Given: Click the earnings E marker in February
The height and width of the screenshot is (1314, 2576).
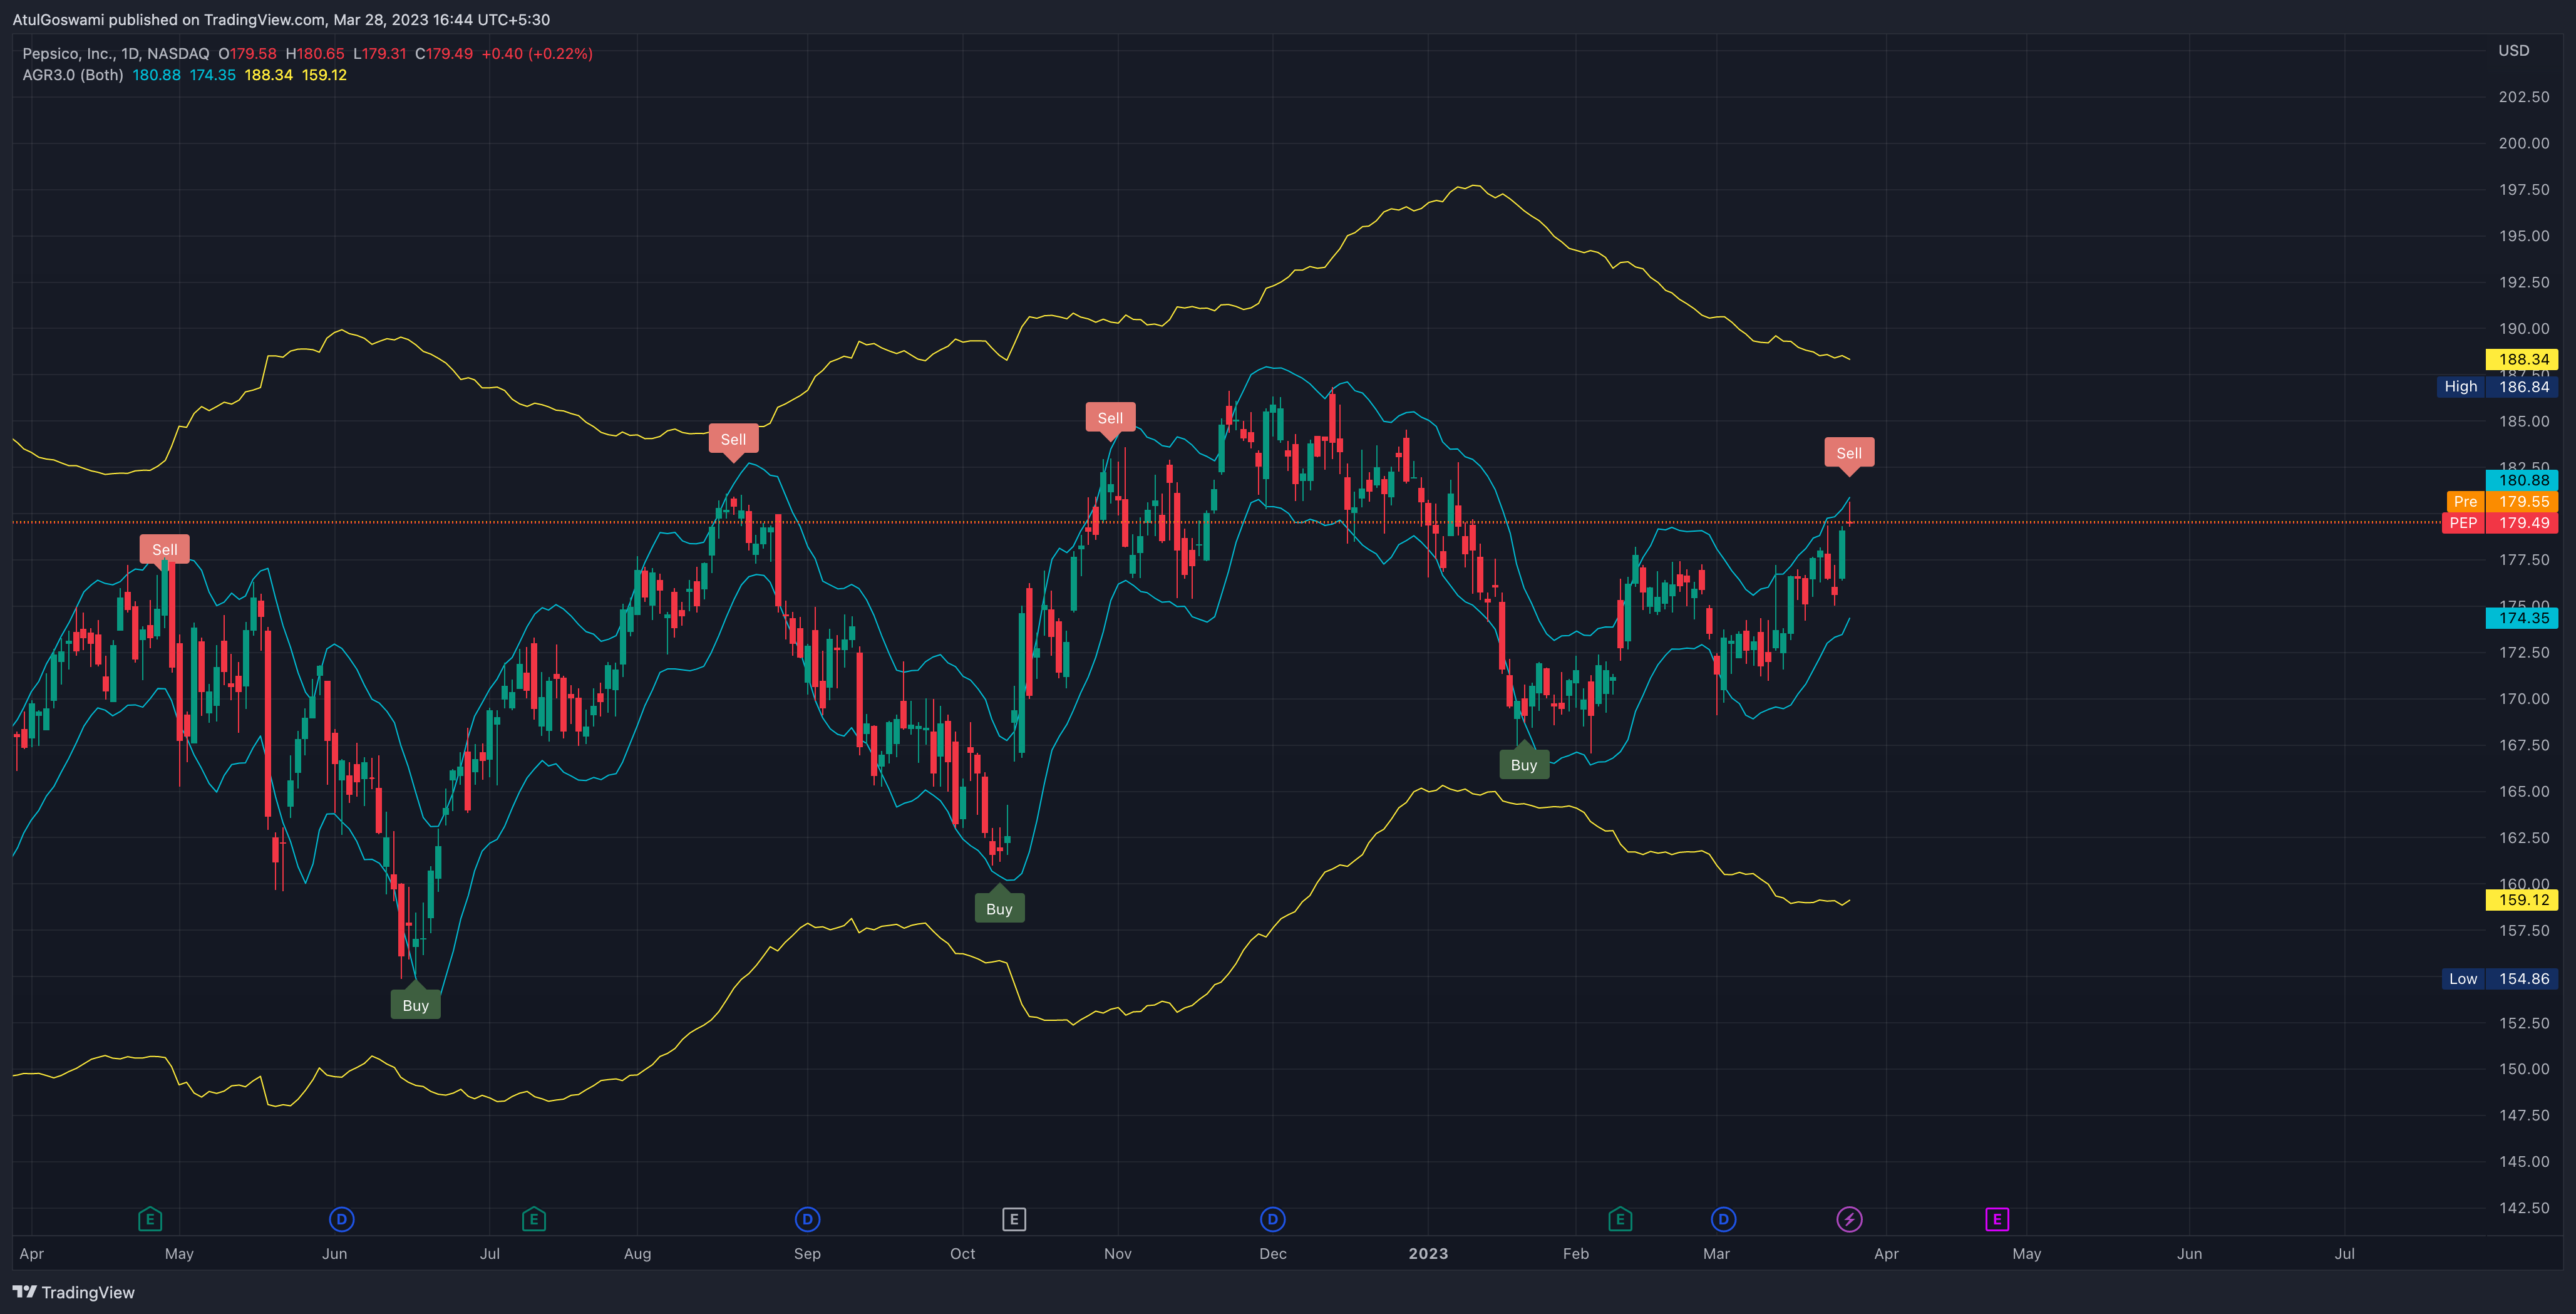Looking at the screenshot, I should point(1620,1219).
